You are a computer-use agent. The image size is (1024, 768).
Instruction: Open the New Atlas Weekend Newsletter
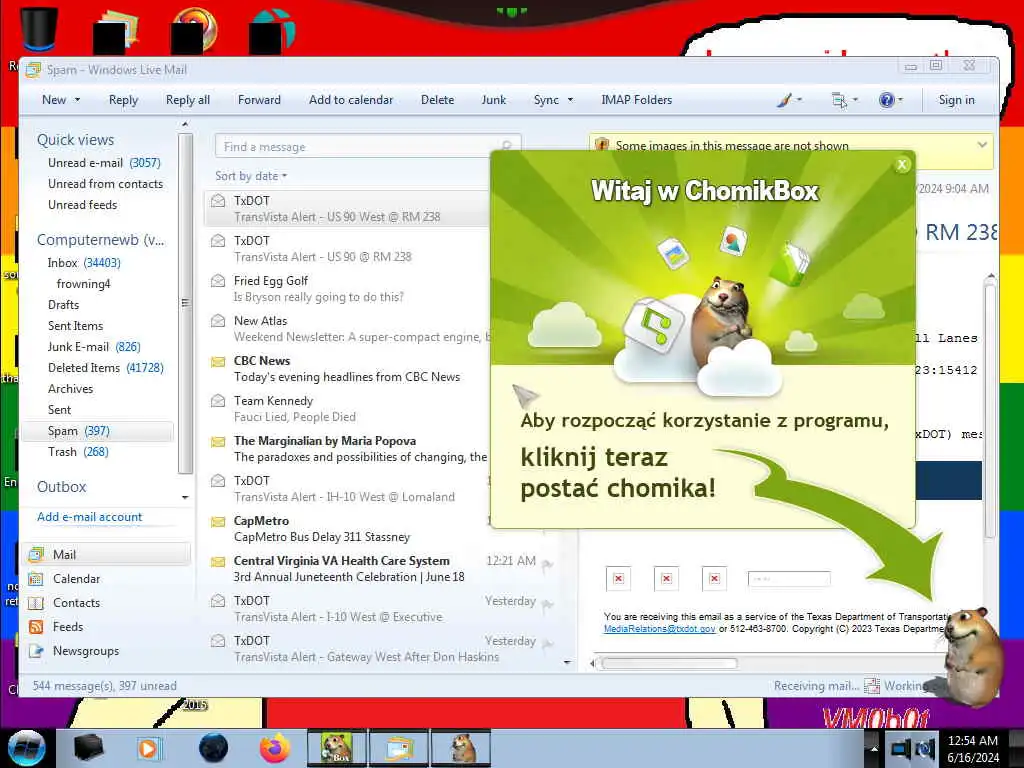coord(348,328)
